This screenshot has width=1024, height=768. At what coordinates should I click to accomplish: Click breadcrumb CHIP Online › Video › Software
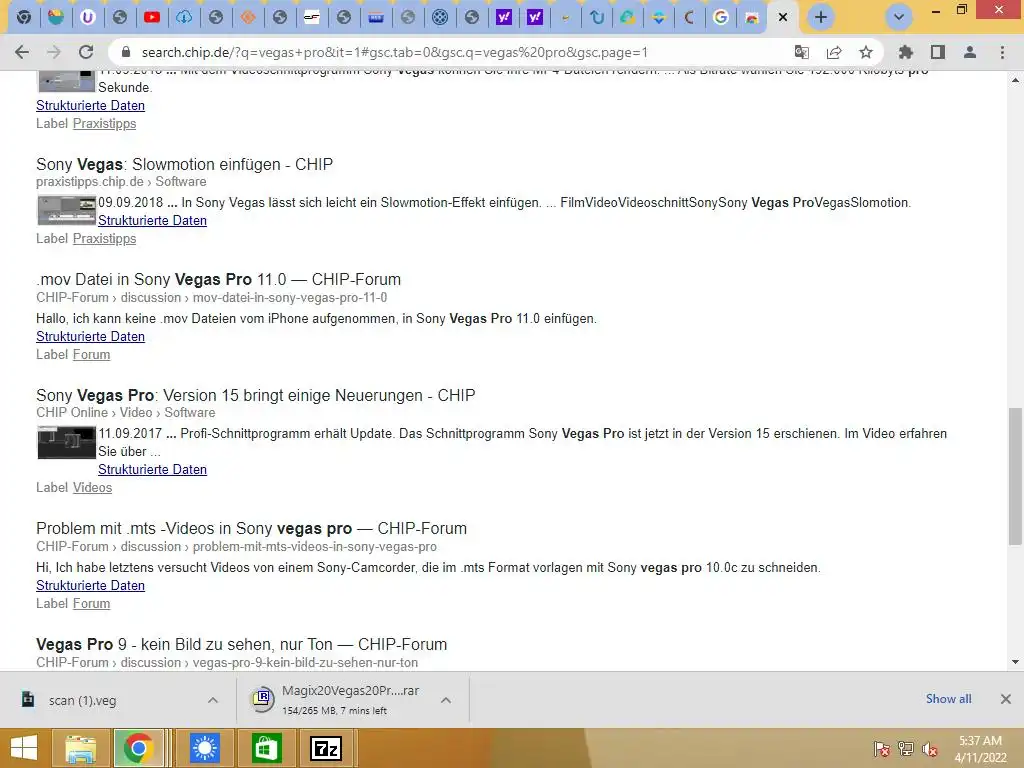coord(125,413)
